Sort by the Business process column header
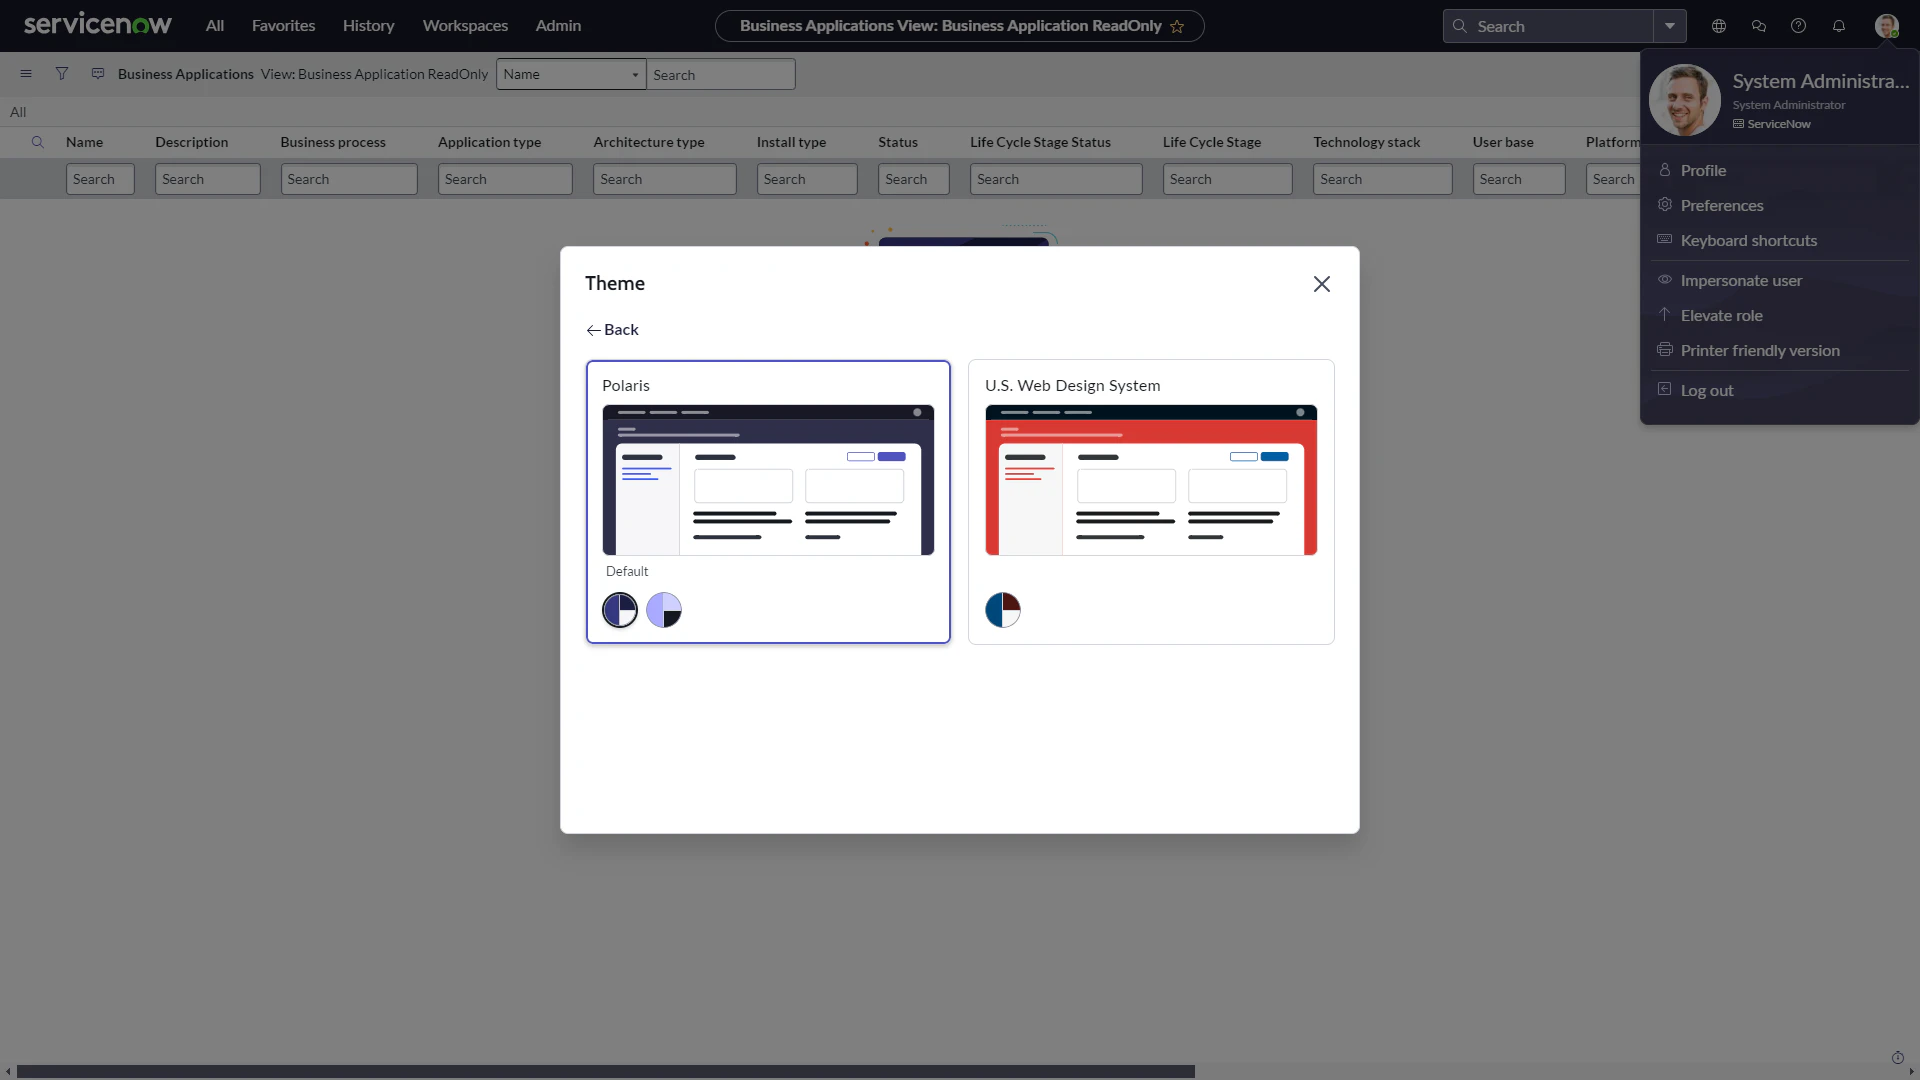This screenshot has width=1920, height=1080. coord(333,142)
